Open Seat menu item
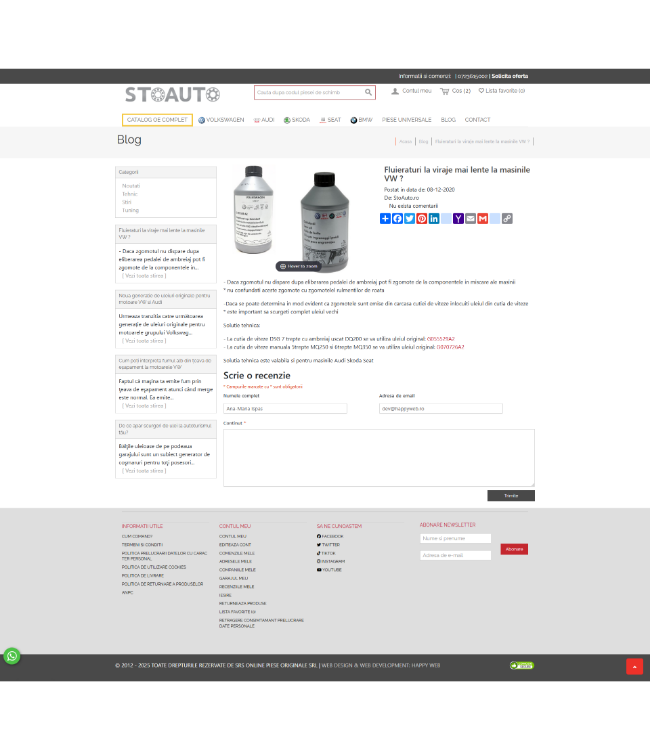Viewport: 650px width, 750px height. click(x=330, y=120)
